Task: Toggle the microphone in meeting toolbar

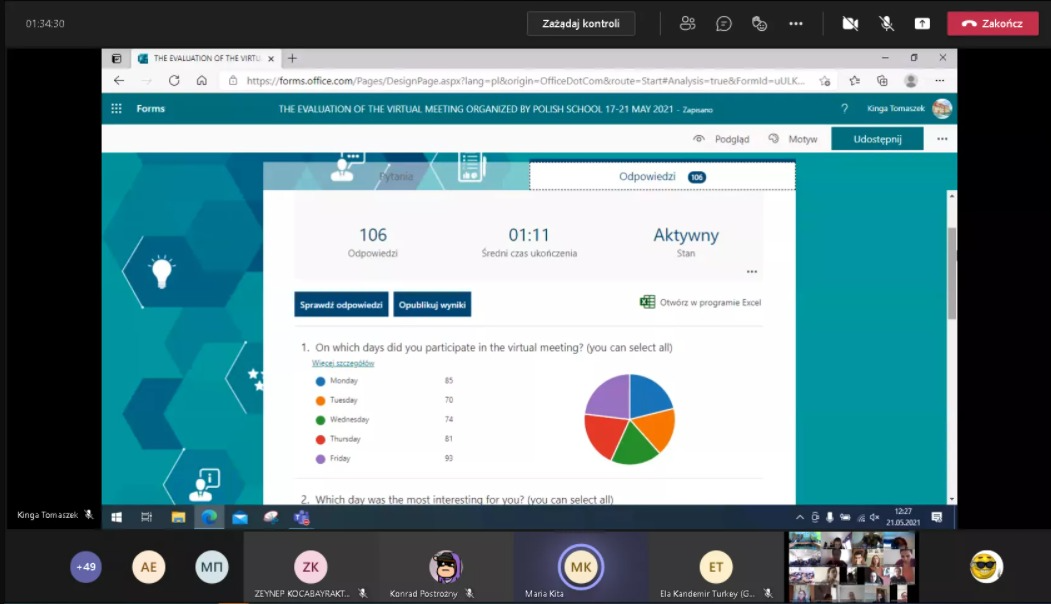Action: [886, 24]
